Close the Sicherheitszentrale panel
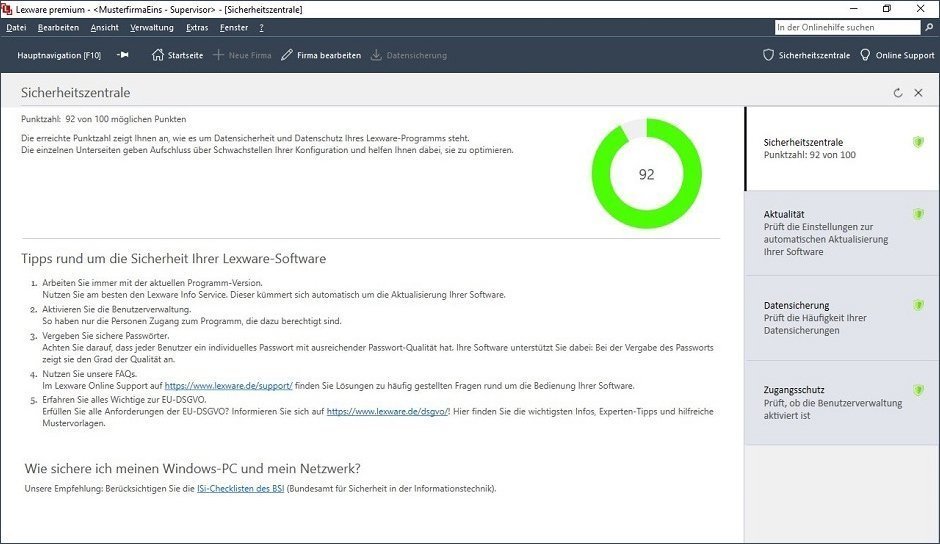The width and height of the screenshot is (940, 544). (x=918, y=93)
